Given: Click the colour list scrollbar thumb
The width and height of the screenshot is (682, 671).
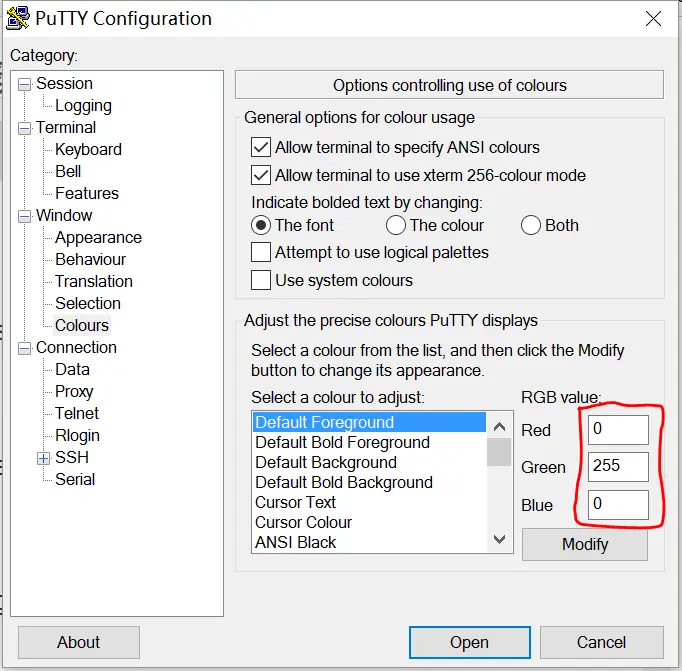Looking at the screenshot, I should click(x=499, y=452).
